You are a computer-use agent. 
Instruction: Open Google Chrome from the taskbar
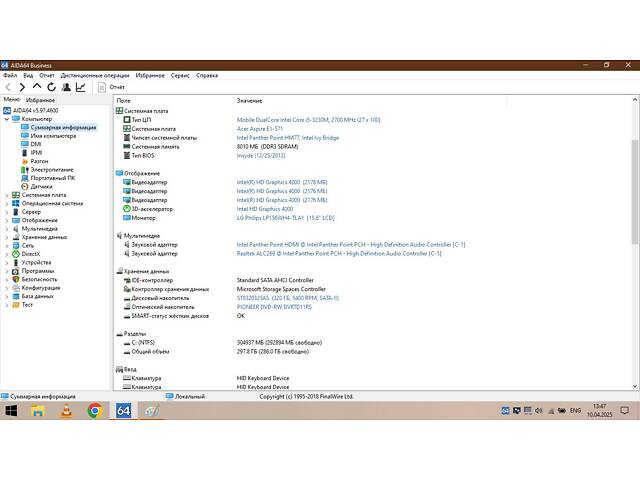pos(95,411)
